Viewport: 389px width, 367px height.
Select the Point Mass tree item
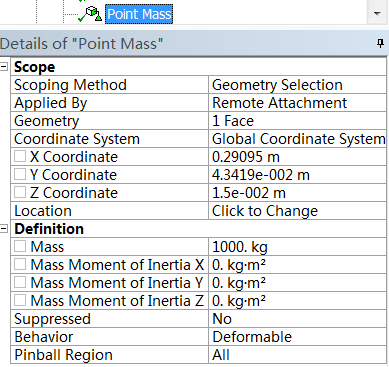(x=139, y=14)
